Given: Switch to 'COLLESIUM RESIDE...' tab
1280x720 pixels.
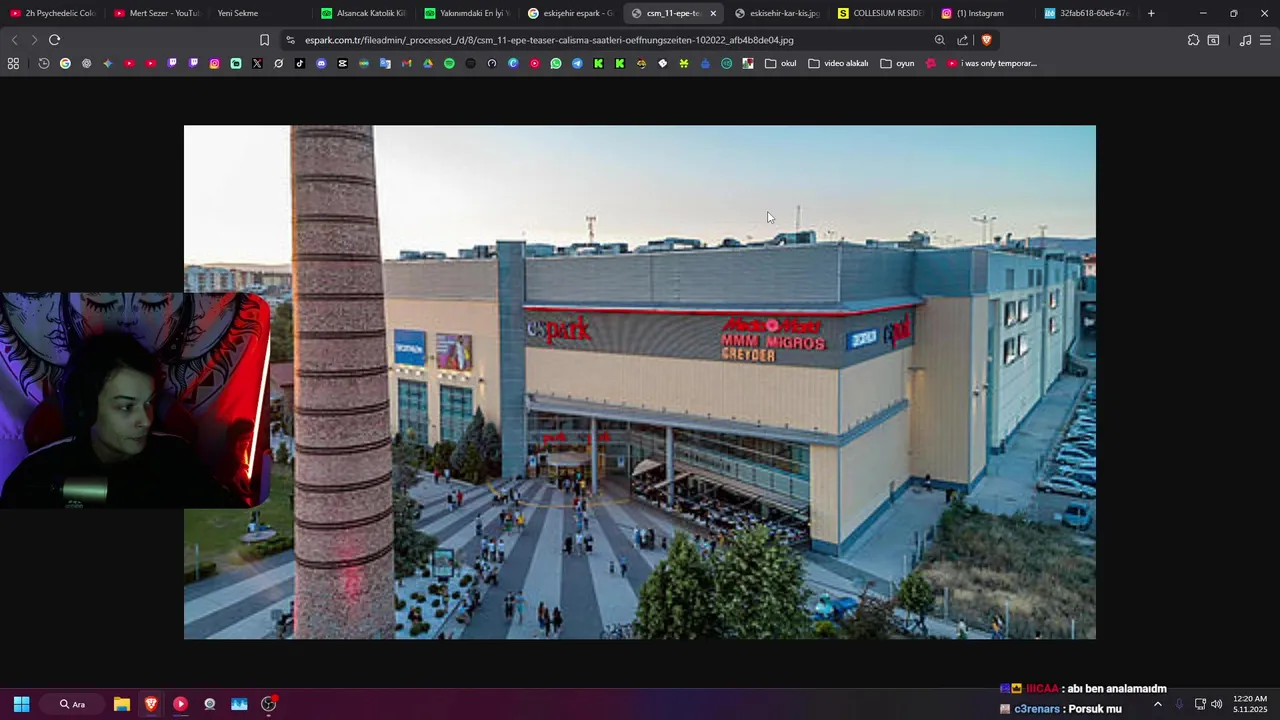Looking at the screenshot, I should (881, 13).
